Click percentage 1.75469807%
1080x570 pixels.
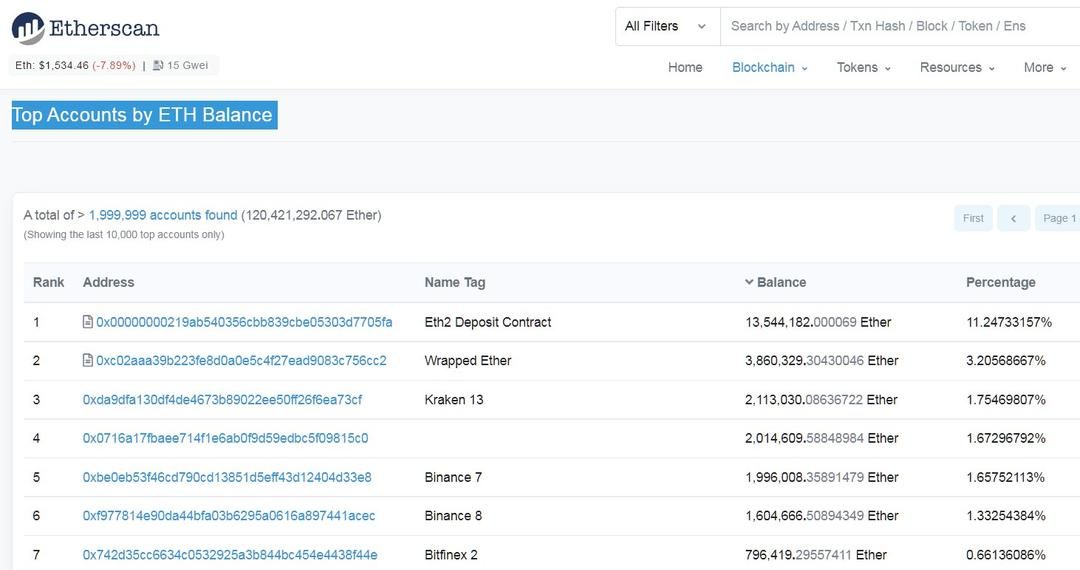pyautogui.click(x=1006, y=399)
